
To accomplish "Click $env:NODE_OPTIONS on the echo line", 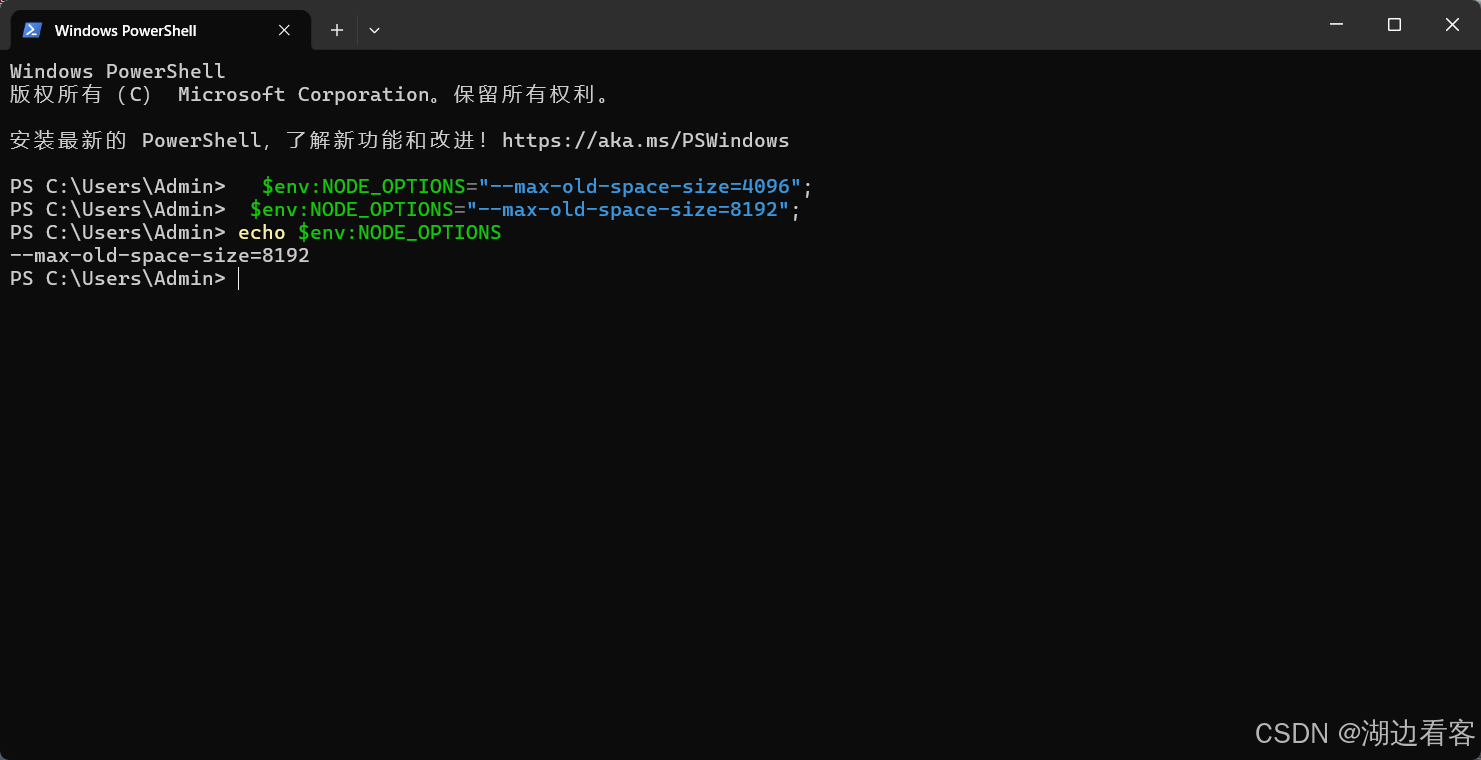I will pos(399,232).
